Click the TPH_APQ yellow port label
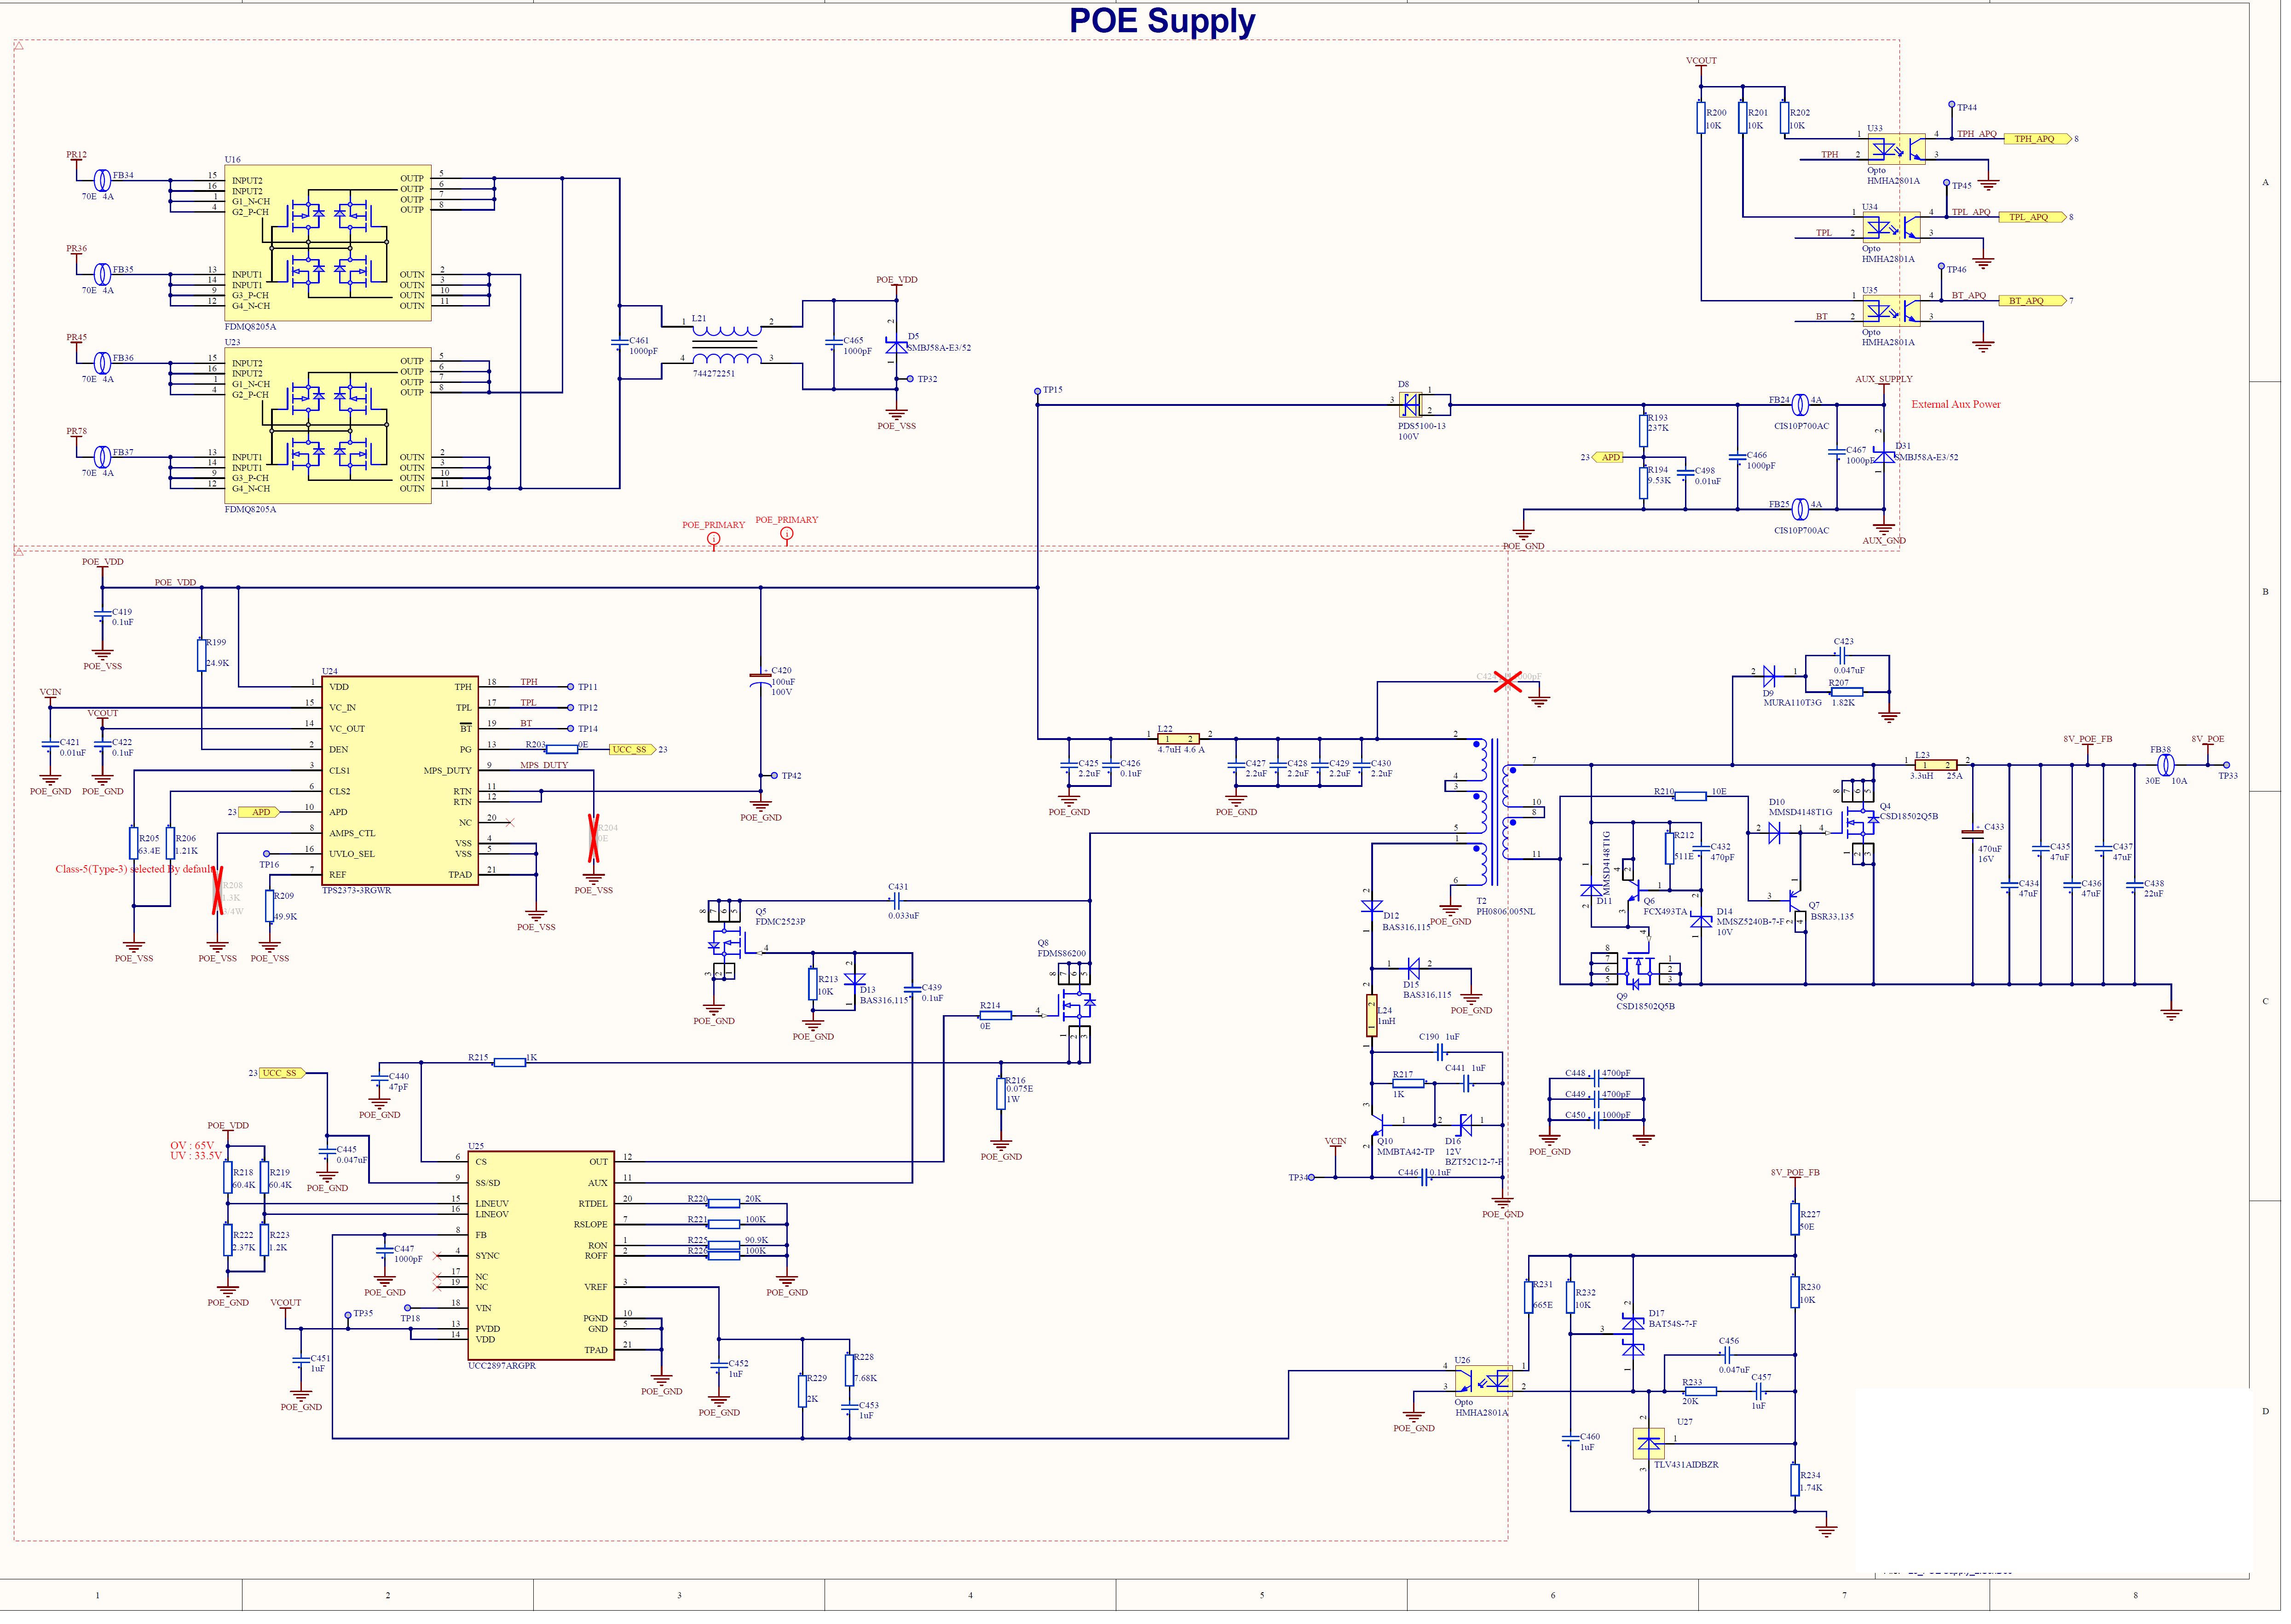 [x=2036, y=139]
